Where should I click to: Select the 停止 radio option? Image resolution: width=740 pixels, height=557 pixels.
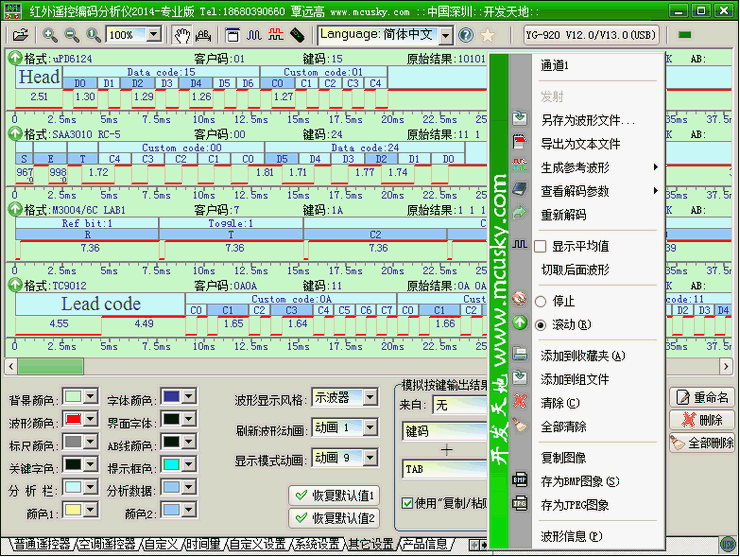coord(541,301)
